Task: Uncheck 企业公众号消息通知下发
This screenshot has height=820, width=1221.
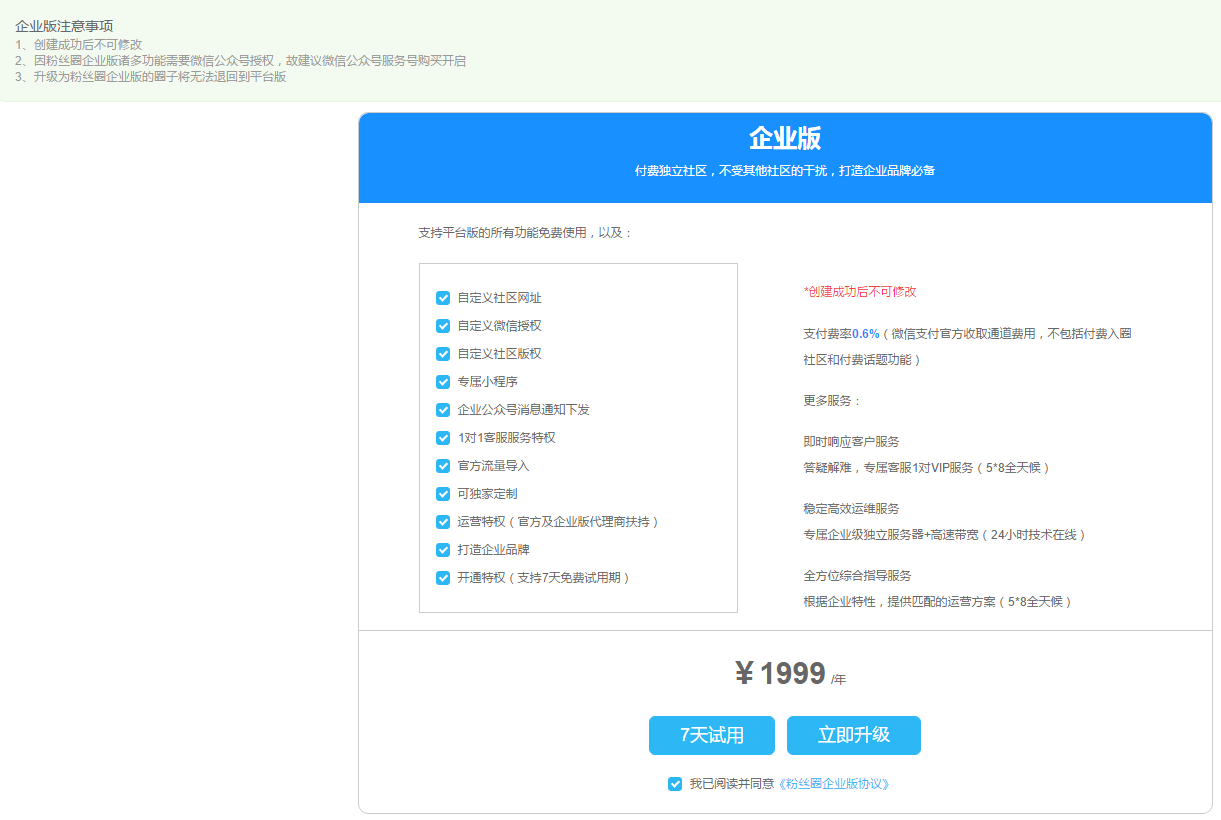Action: tap(443, 410)
